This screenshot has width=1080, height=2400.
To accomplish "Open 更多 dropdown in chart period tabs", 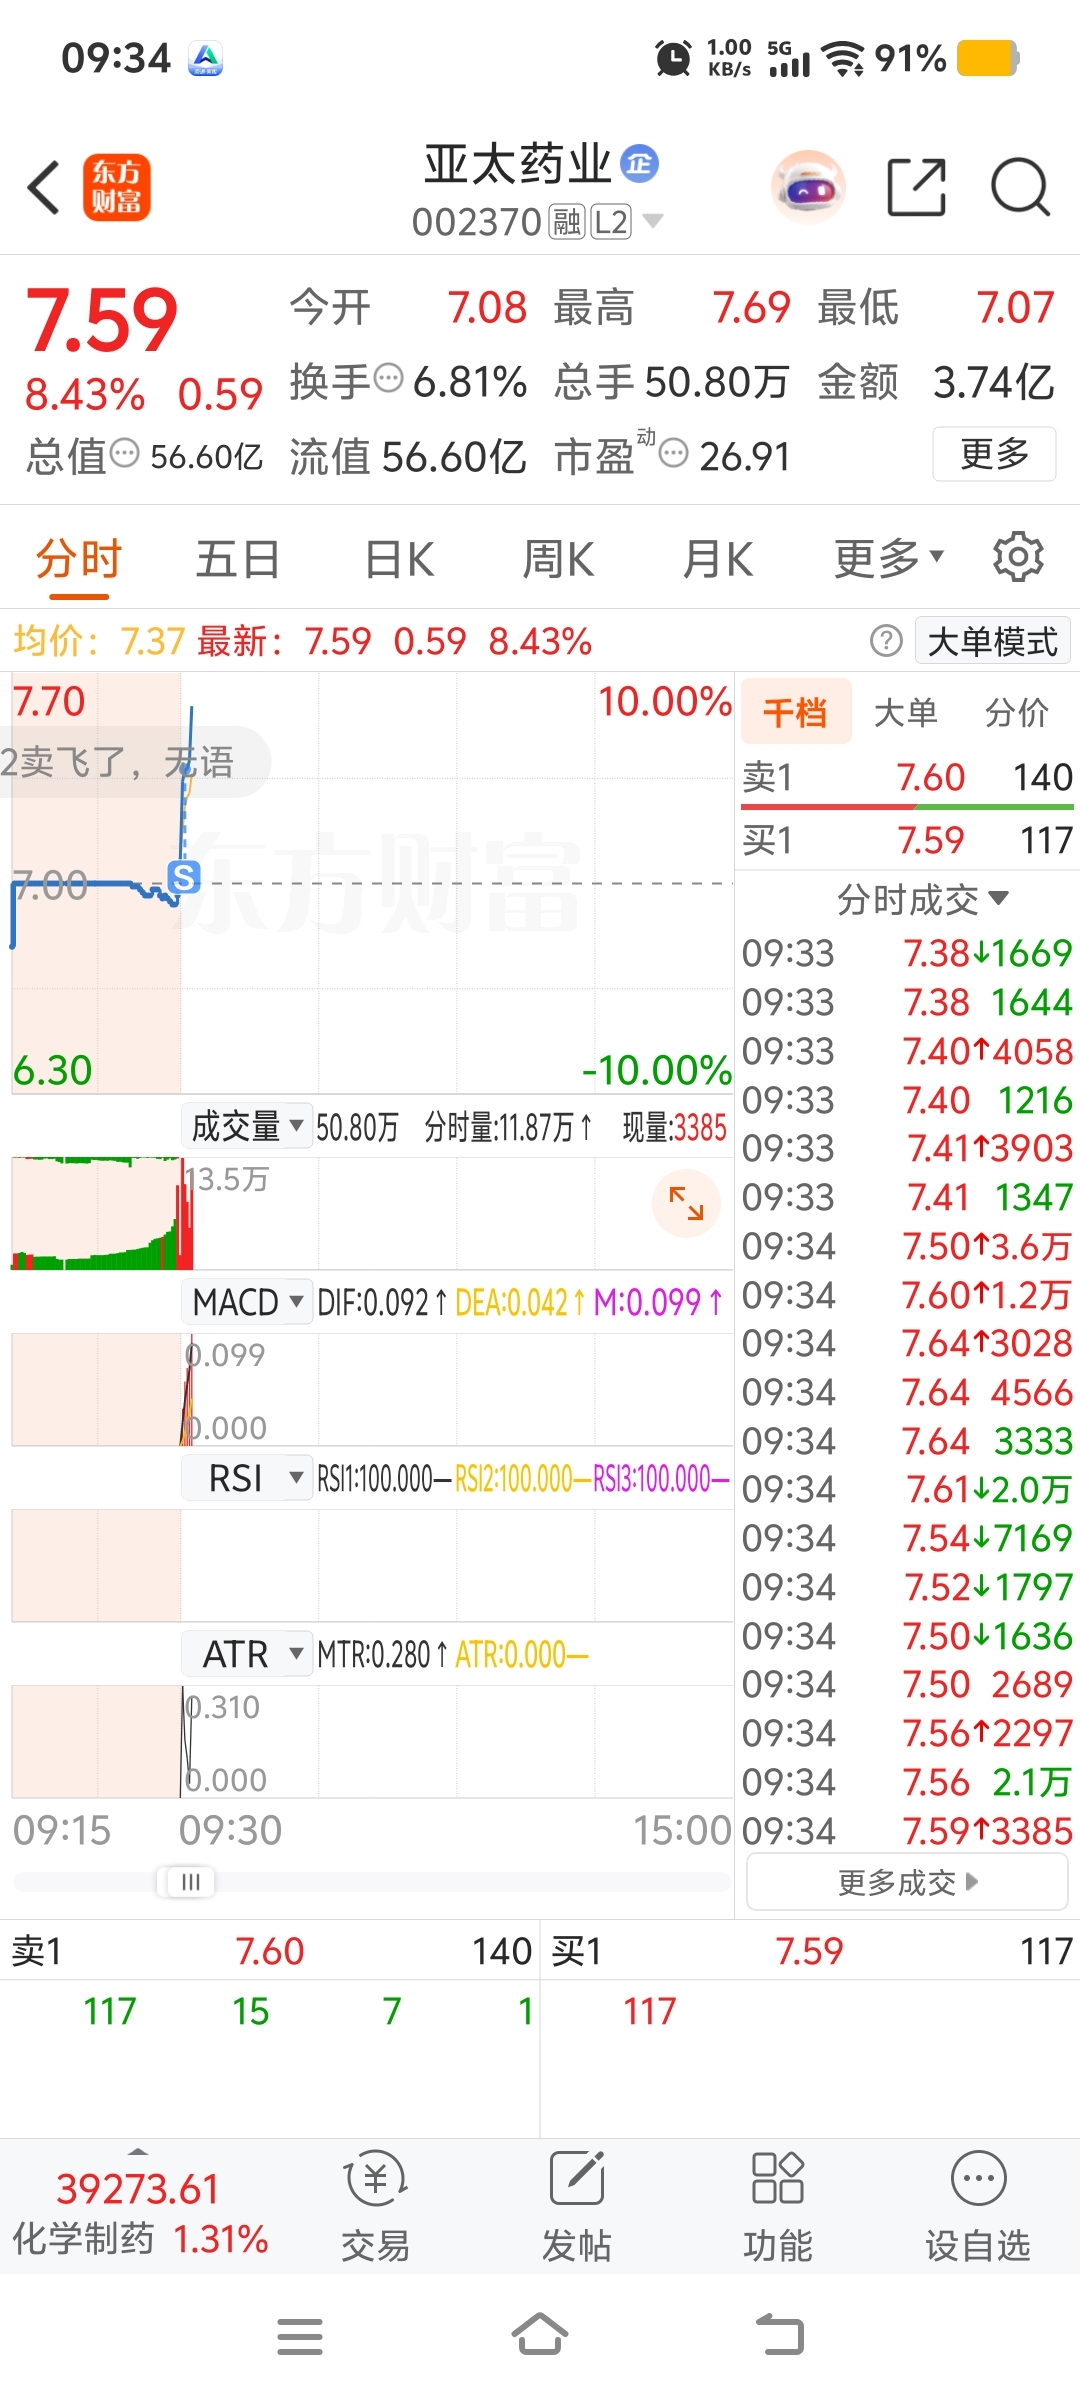I will tap(889, 558).
